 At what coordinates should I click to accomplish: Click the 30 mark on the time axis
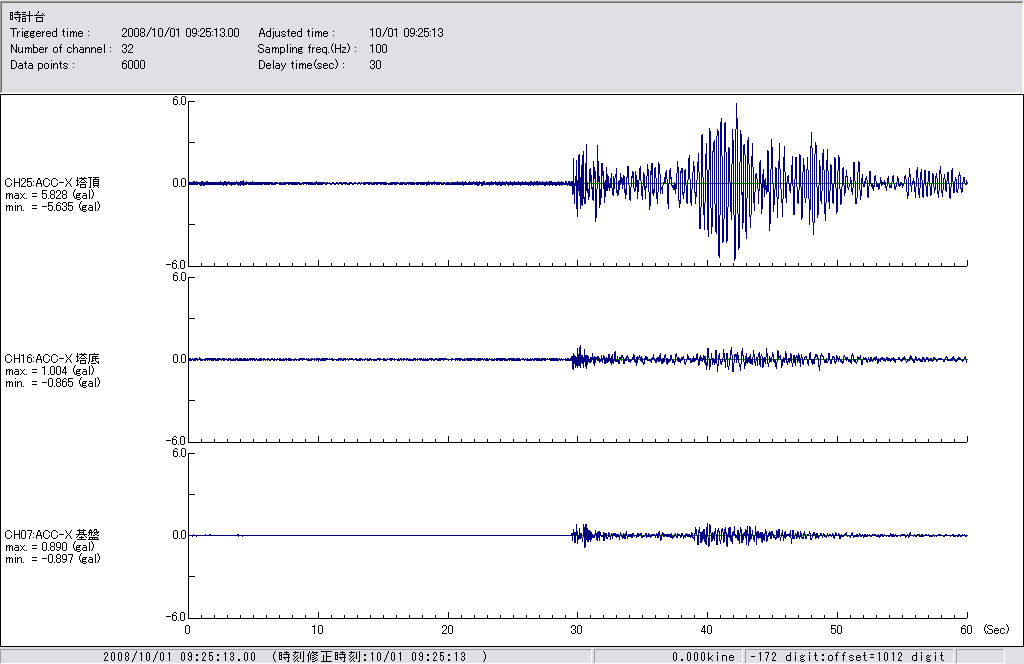pos(577,631)
